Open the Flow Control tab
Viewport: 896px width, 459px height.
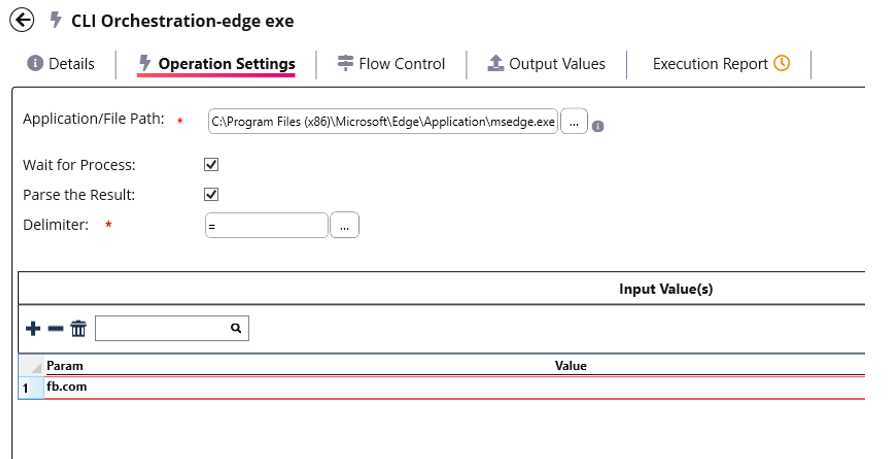[x=391, y=63]
